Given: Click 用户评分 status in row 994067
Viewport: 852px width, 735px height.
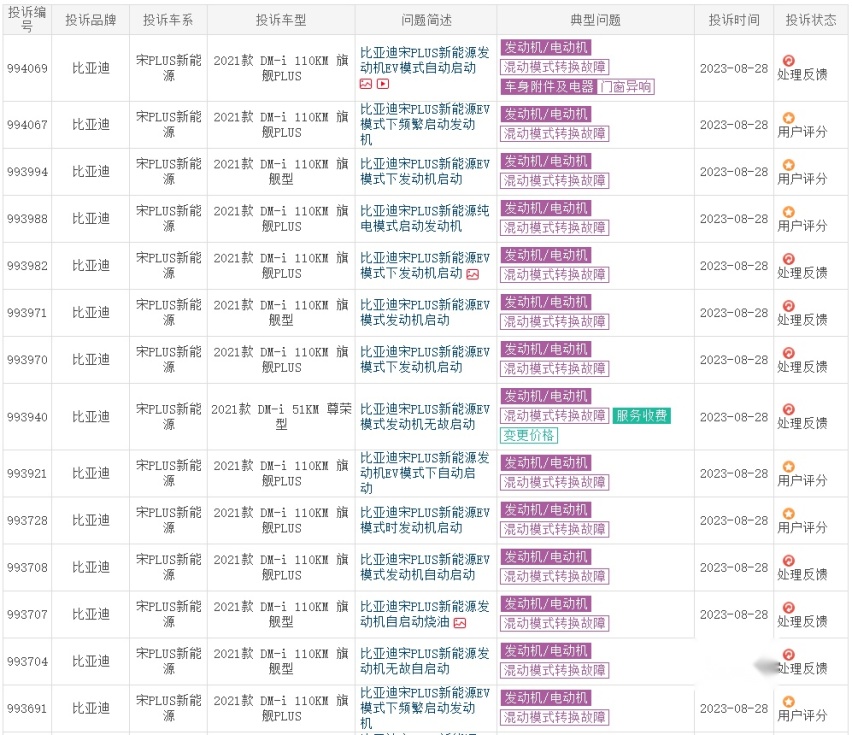Looking at the screenshot, I should click(802, 132).
